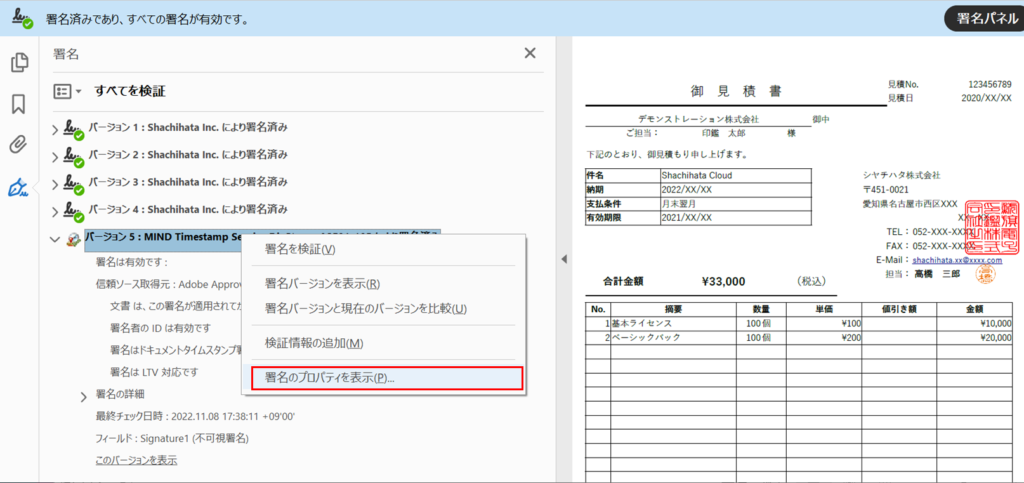The width and height of the screenshot is (1024, 483).
Task: Click 最終チェック日時 : 2022.11.08 line
Action: (195, 416)
